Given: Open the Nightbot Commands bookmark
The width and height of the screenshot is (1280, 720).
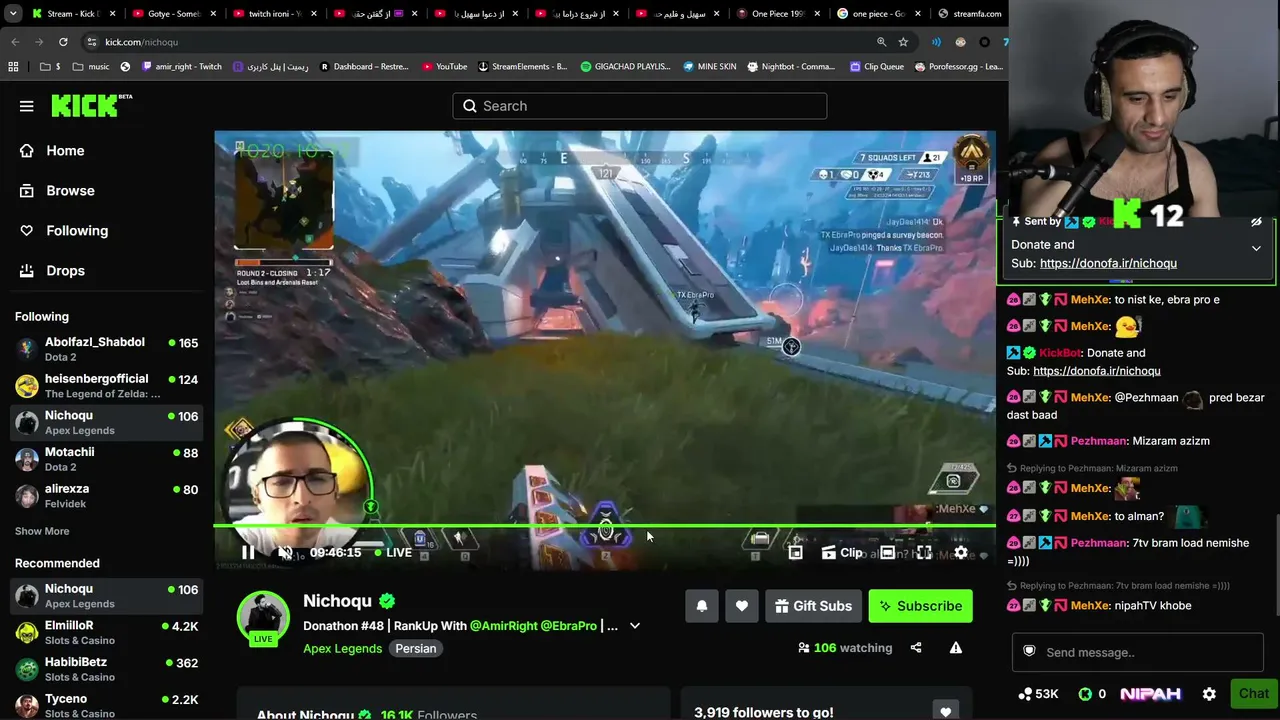Looking at the screenshot, I should pyautogui.click(x=790, y=67).
